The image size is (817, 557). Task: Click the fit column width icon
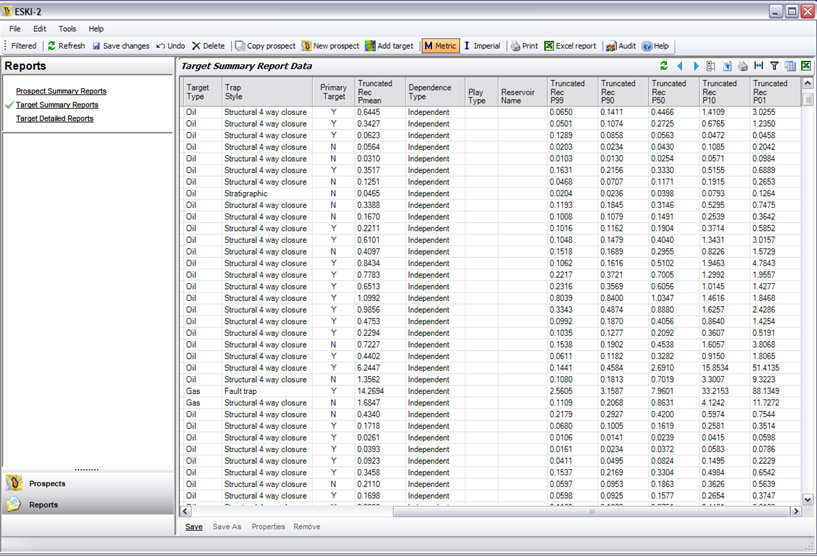[758, 66]
